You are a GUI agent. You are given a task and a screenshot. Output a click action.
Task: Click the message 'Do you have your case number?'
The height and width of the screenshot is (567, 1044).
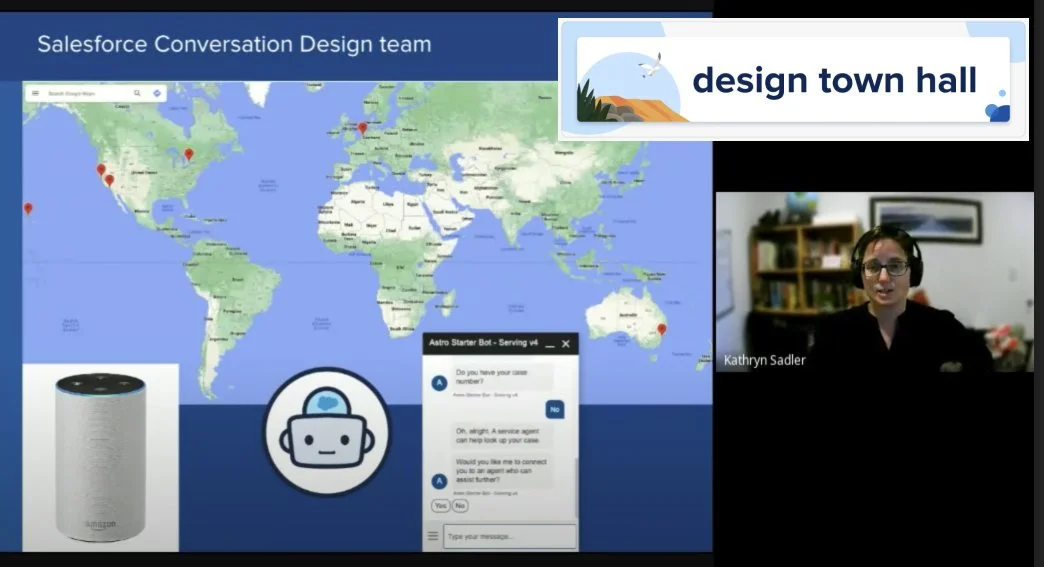(x=502, y=377)
